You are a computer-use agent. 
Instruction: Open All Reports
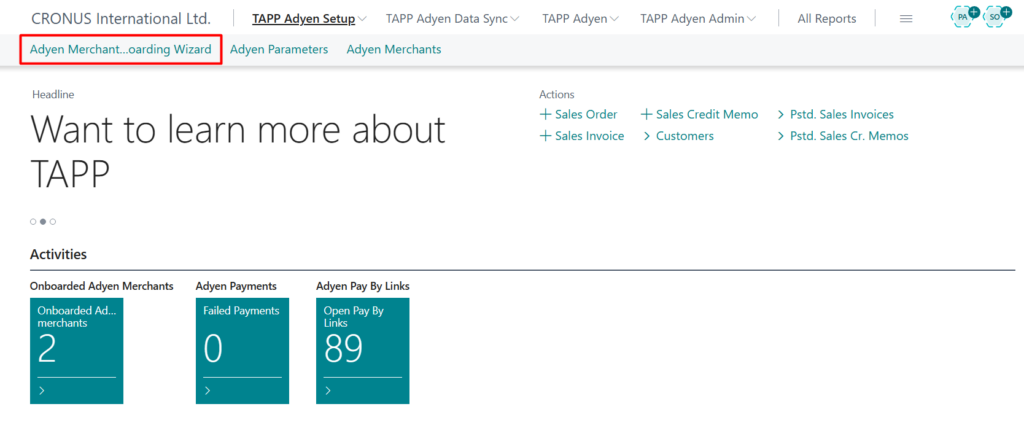826,19
